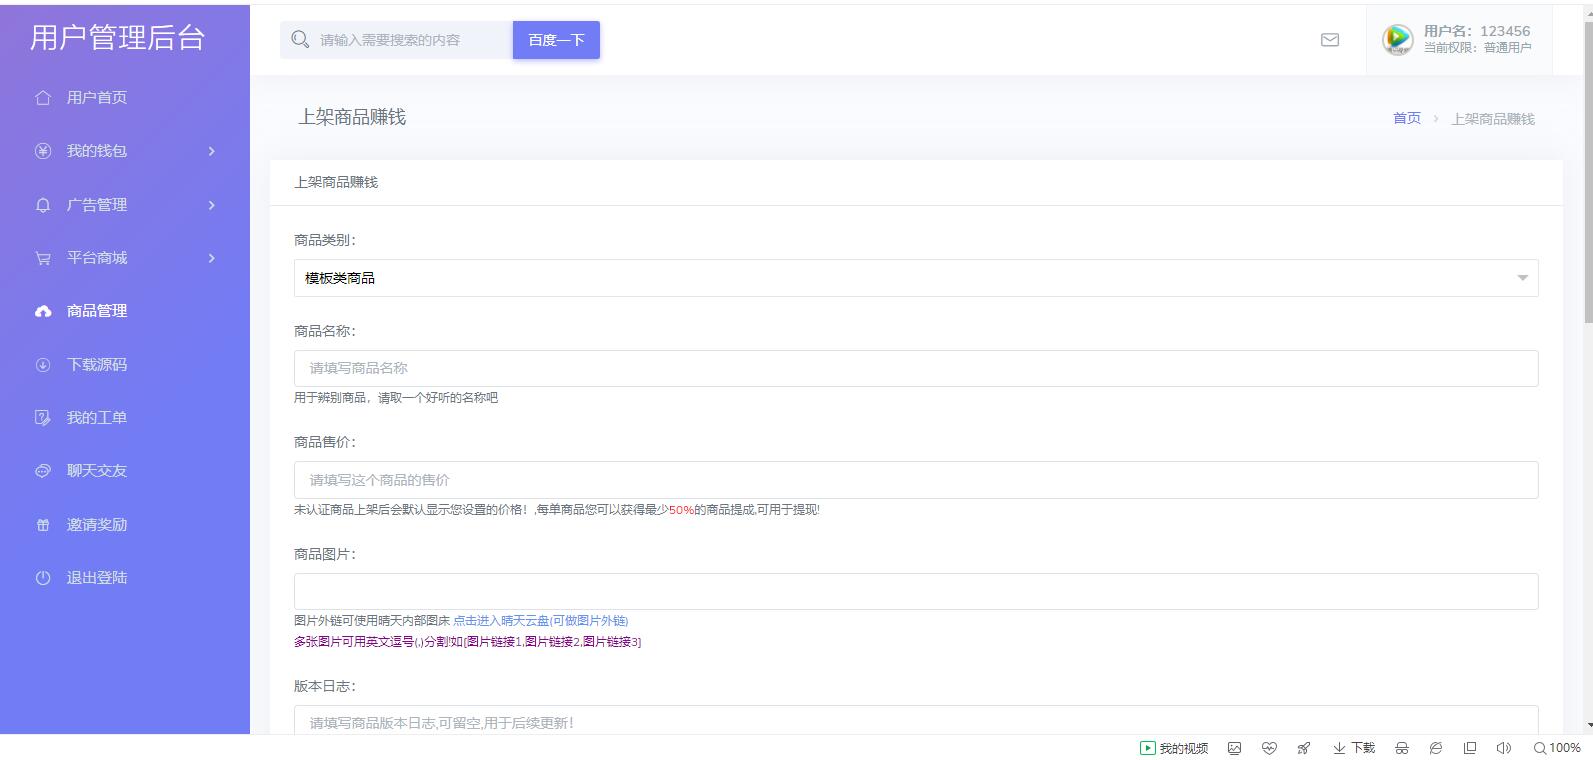Click the 邀请奖励 gift icon
The width and height of the screenshot is (1593, 760).
coord(43,525)
